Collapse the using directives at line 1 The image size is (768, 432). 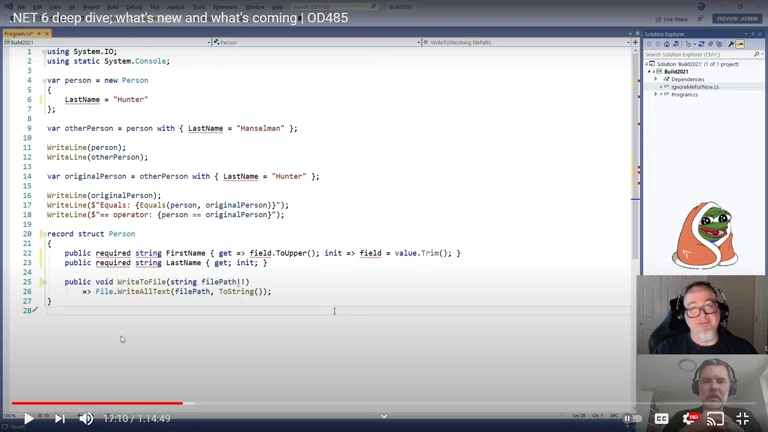(44, 51)
